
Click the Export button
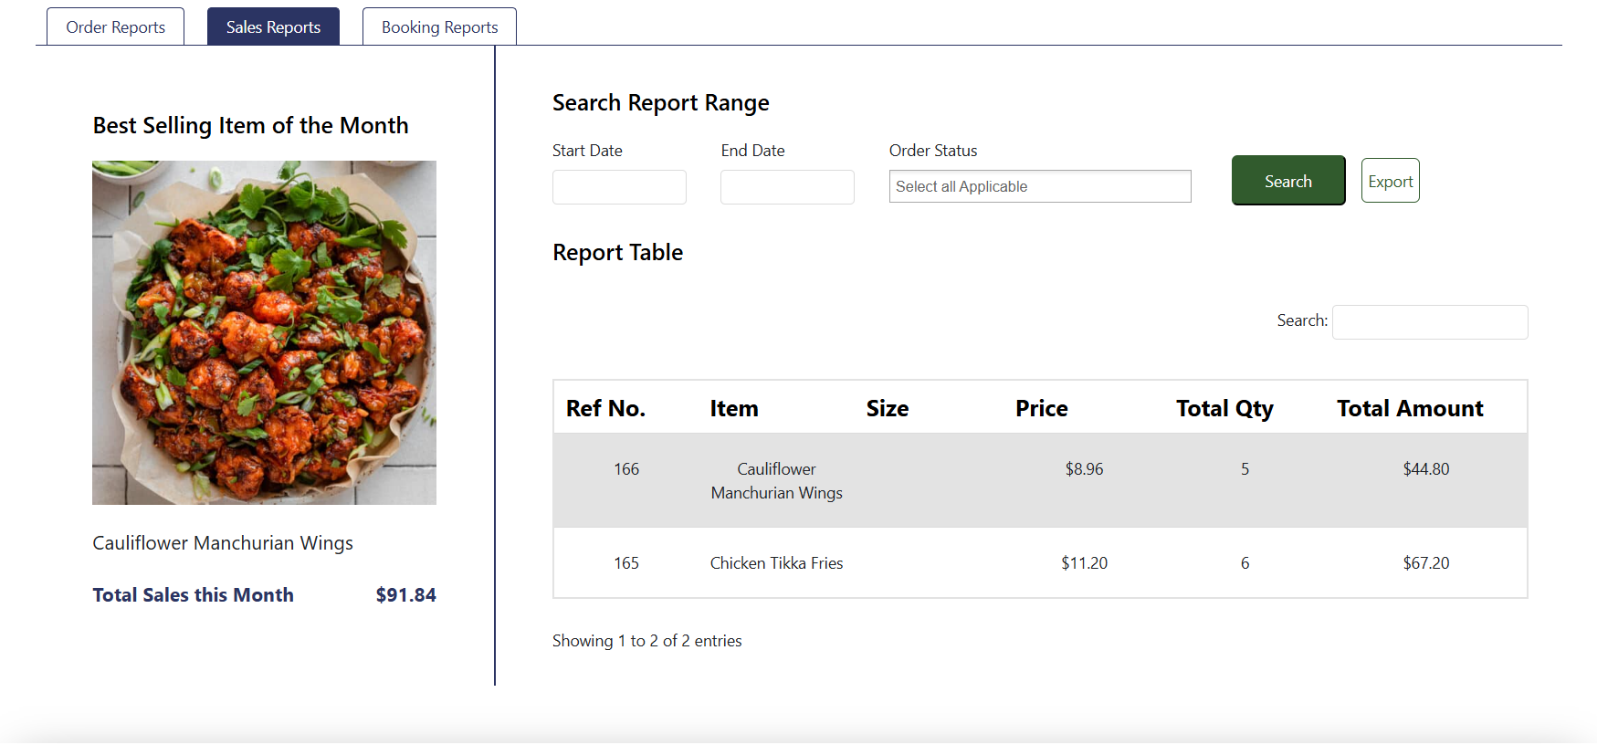coord(1389,181)
